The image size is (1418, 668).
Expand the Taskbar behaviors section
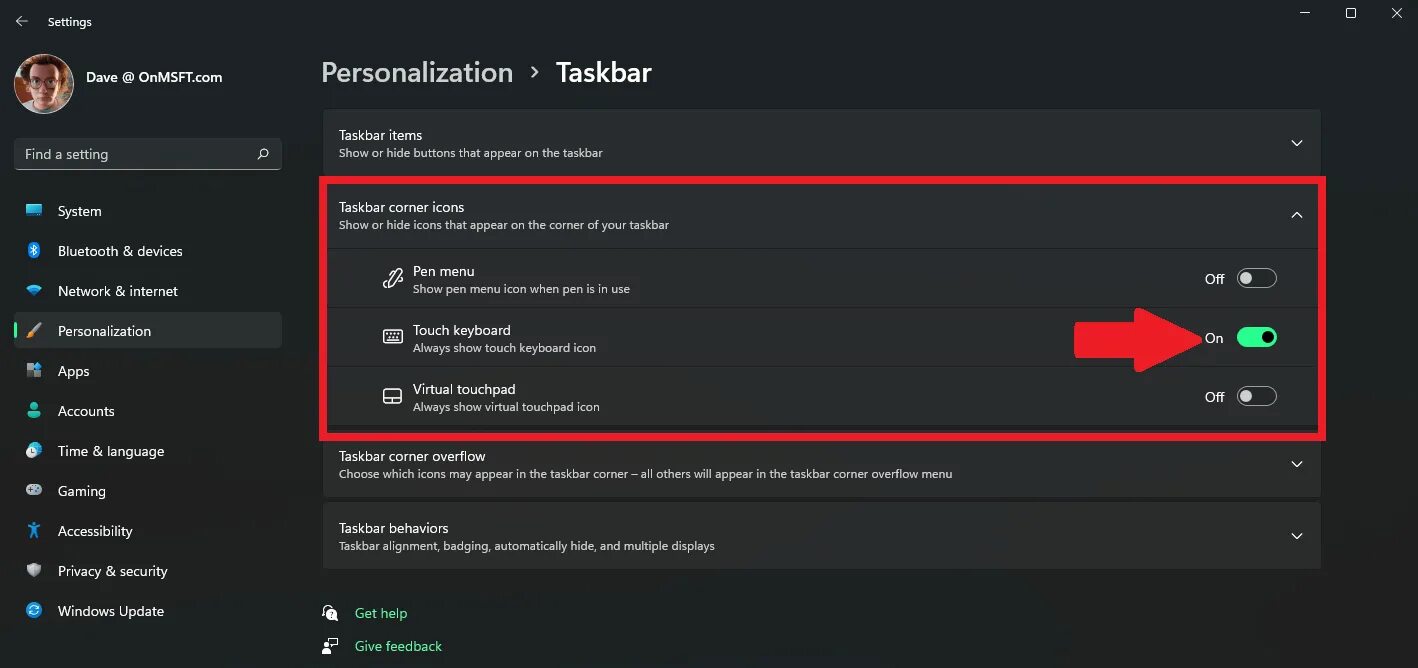[x=1296, y=536]
